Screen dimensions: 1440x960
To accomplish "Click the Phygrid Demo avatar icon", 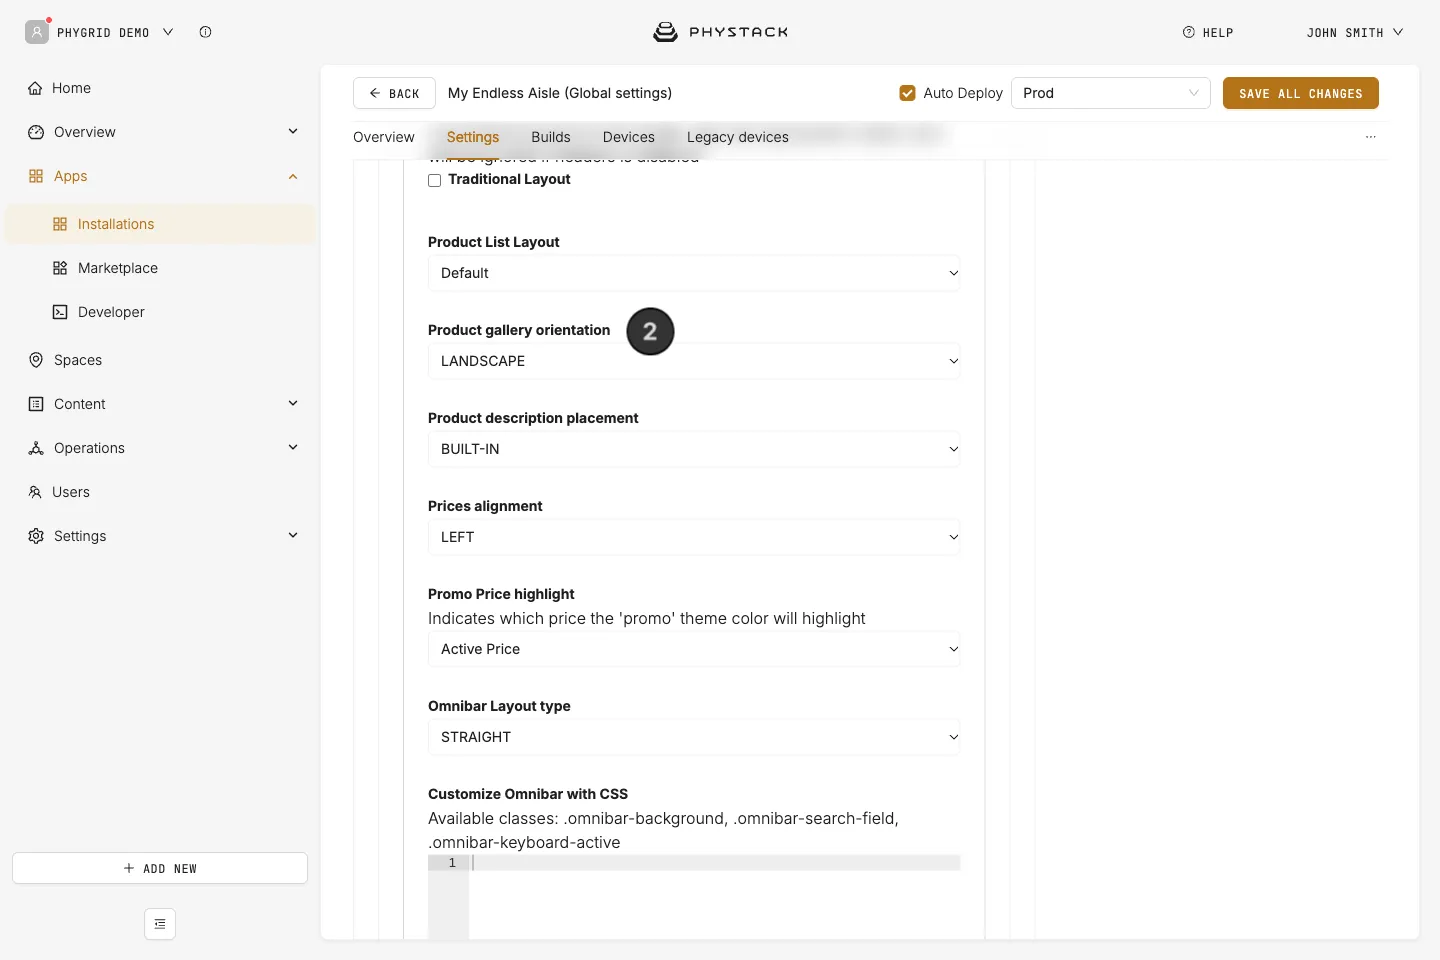I will click(x=37, y=32).
